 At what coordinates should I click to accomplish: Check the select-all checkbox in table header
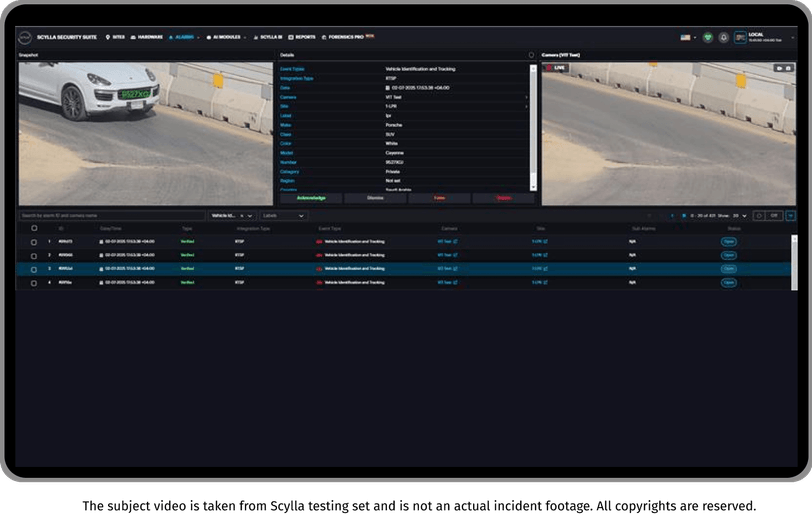(x=34, y=228)
